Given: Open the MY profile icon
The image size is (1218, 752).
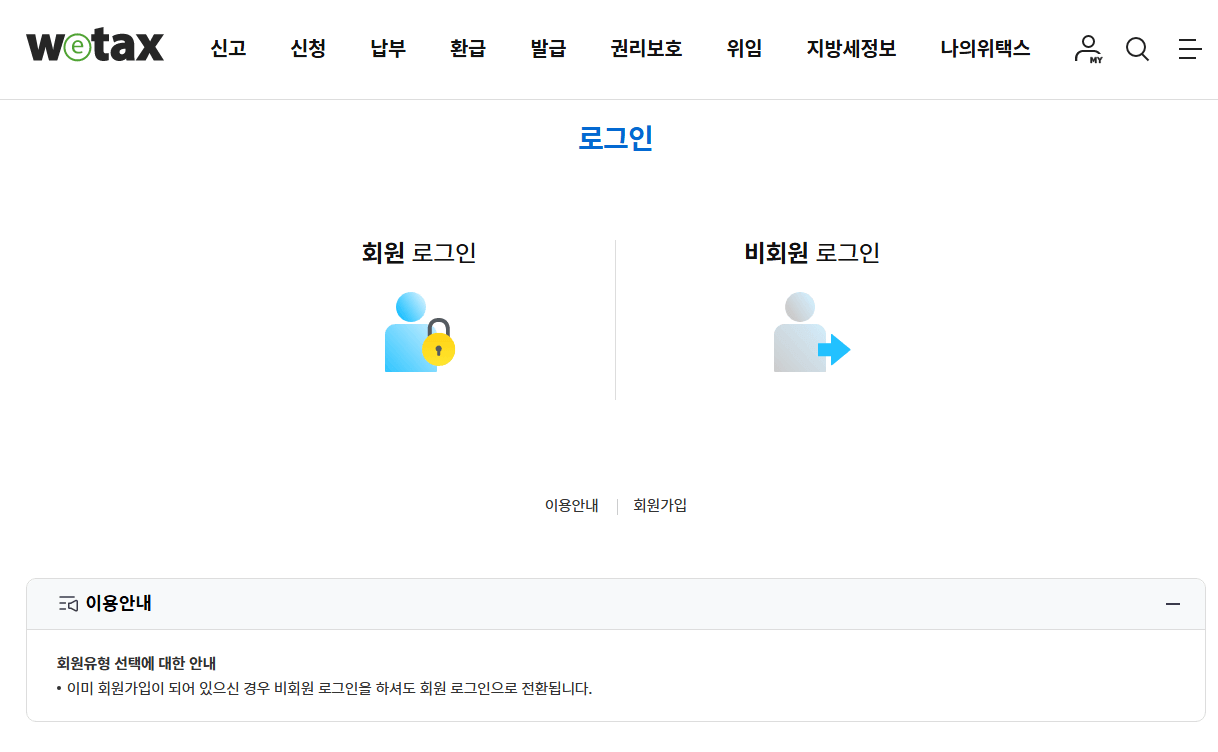Looking at the screenshot, I should (1088, 49).
